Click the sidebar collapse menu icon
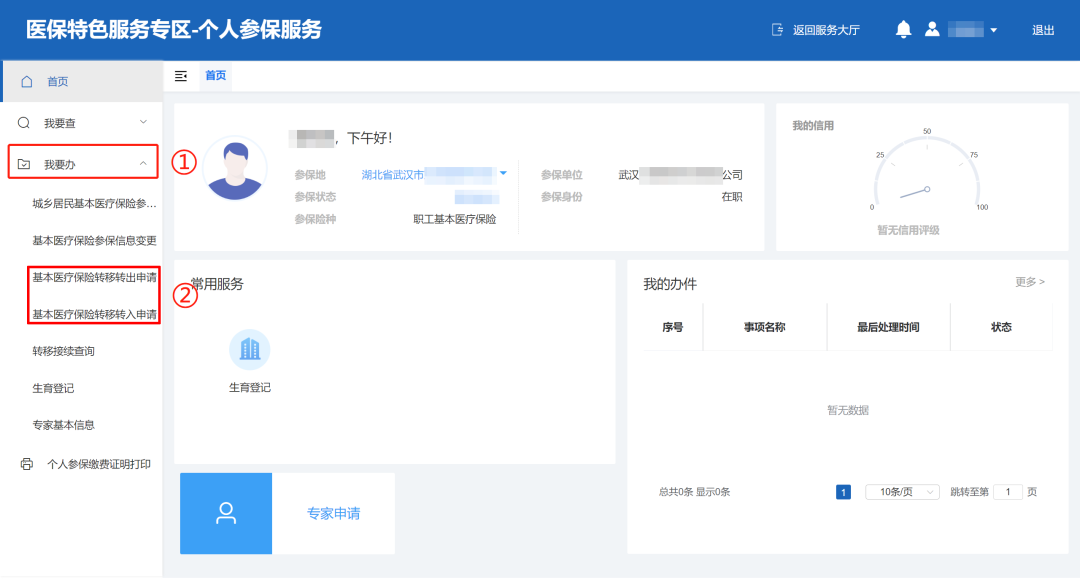This screenshot has height=580, width=1080. point(181,76)
